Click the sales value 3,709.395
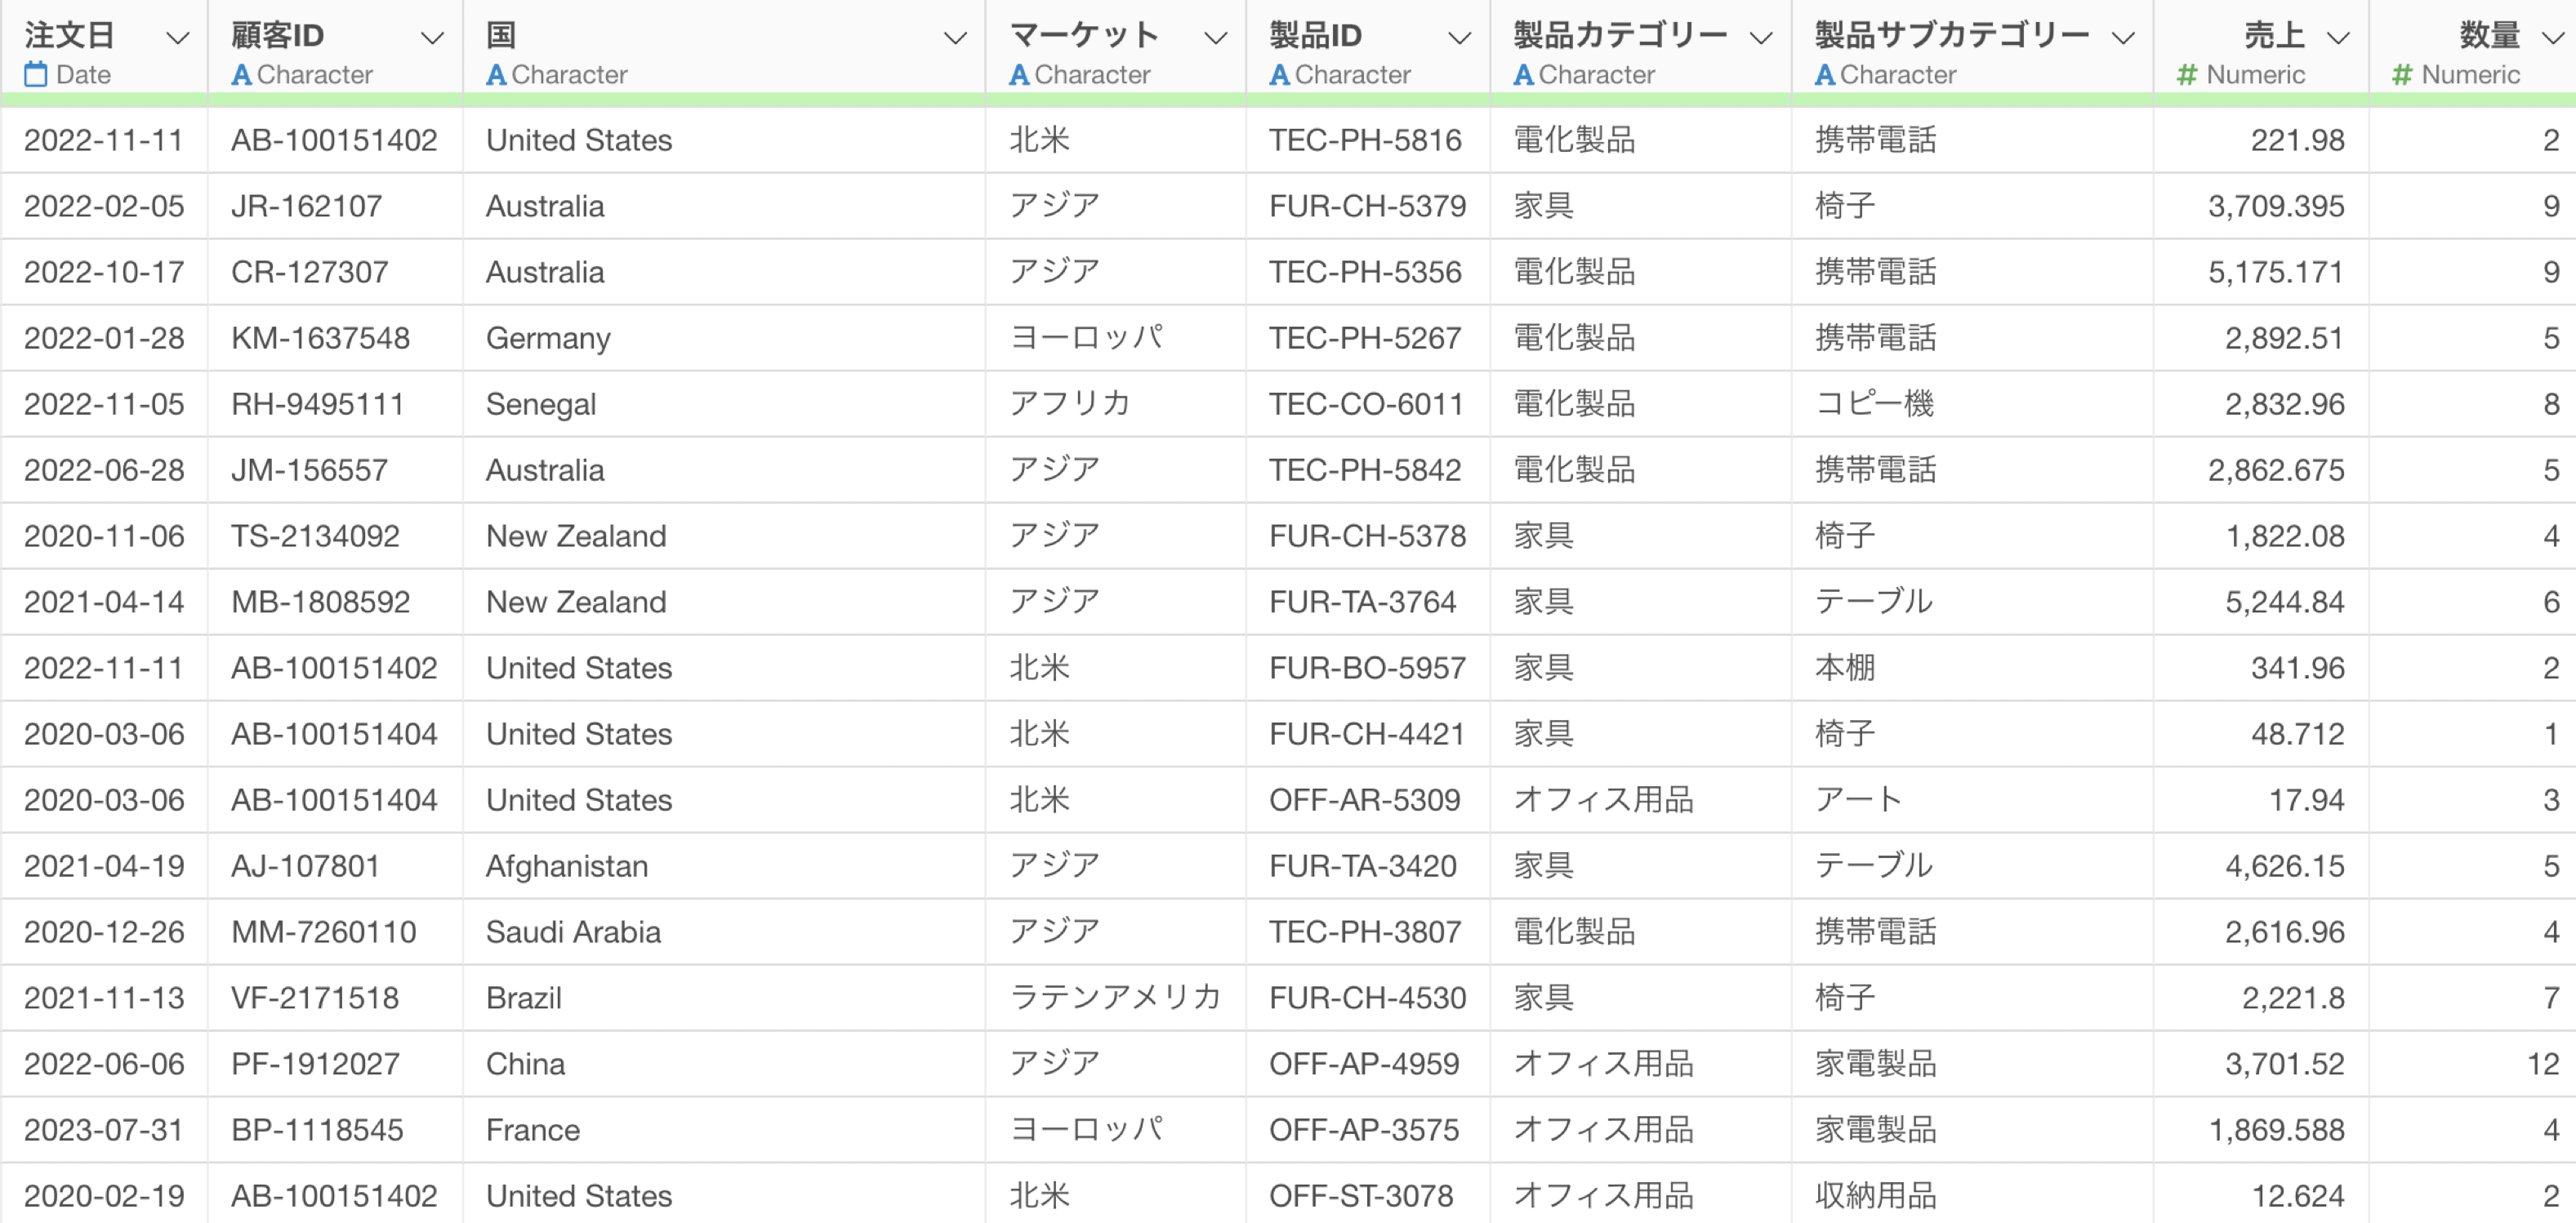Viewport: 2576px width, 1223px height. [x=2276, y=206]
